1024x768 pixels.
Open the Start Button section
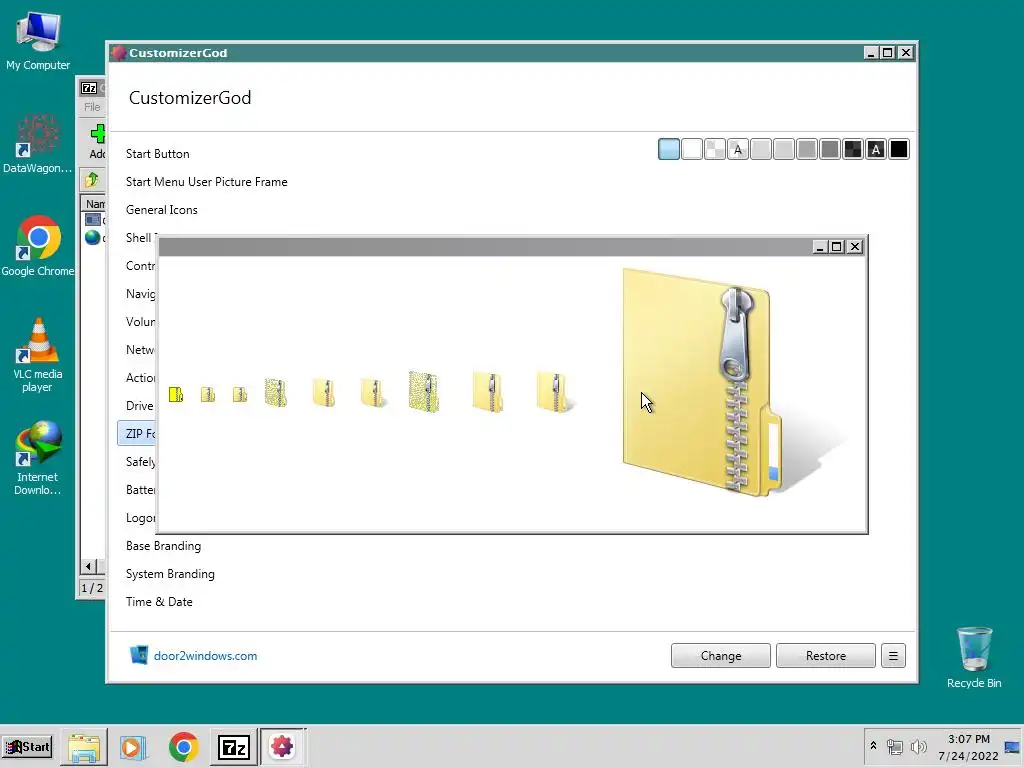tap(157, 153)
